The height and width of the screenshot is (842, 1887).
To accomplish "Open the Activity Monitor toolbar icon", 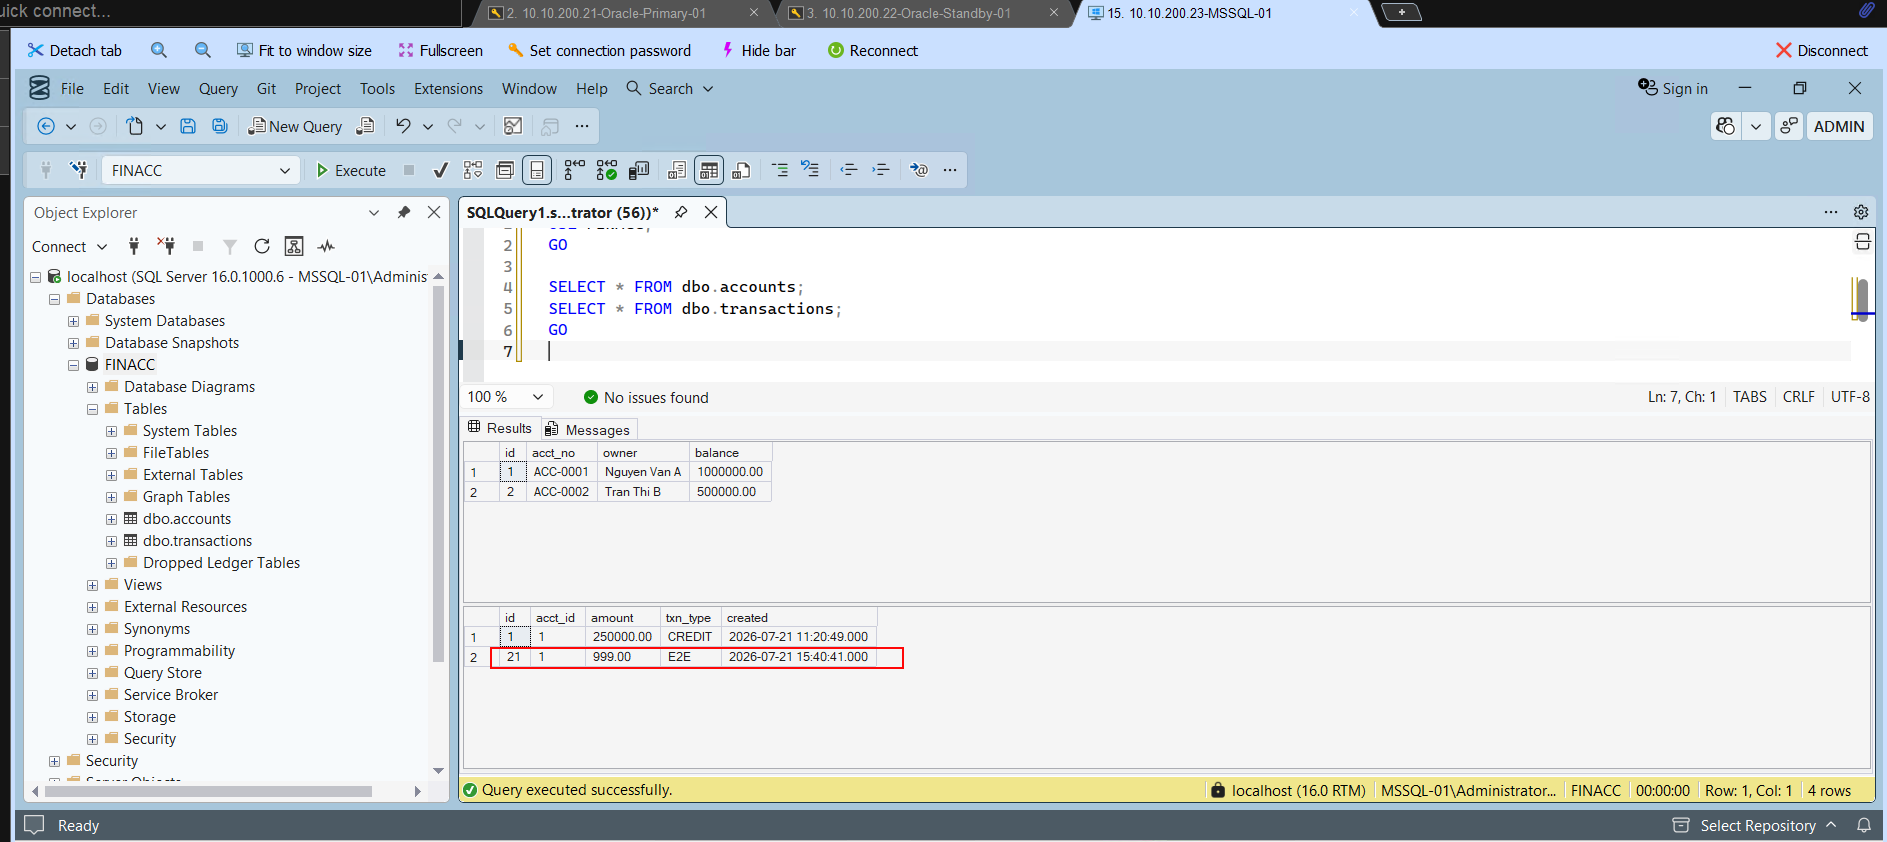I will click(x=513, y=126).
